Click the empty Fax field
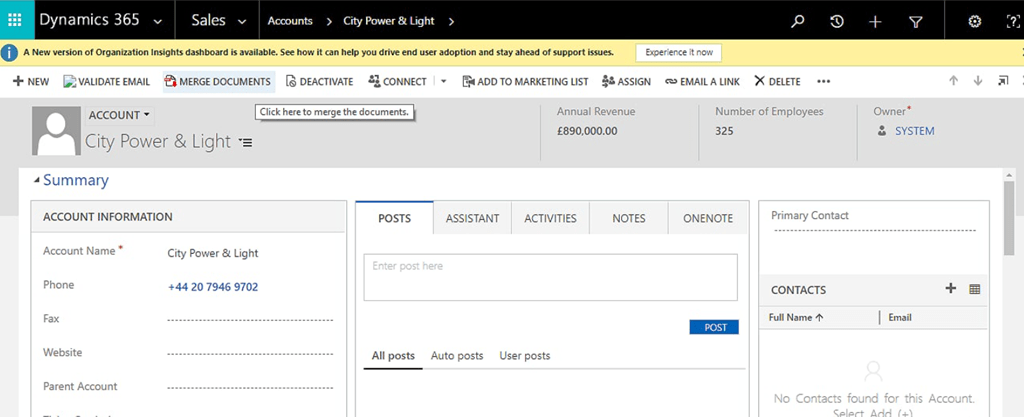1024x417 pixels. pyautogui.click(x=251, y=320)
